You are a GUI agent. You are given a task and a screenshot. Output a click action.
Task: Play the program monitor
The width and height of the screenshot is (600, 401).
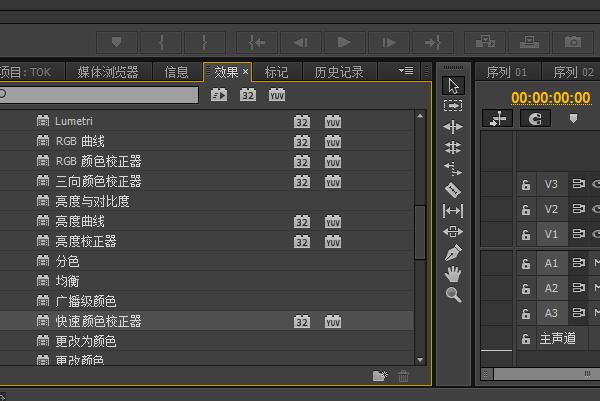344,42
